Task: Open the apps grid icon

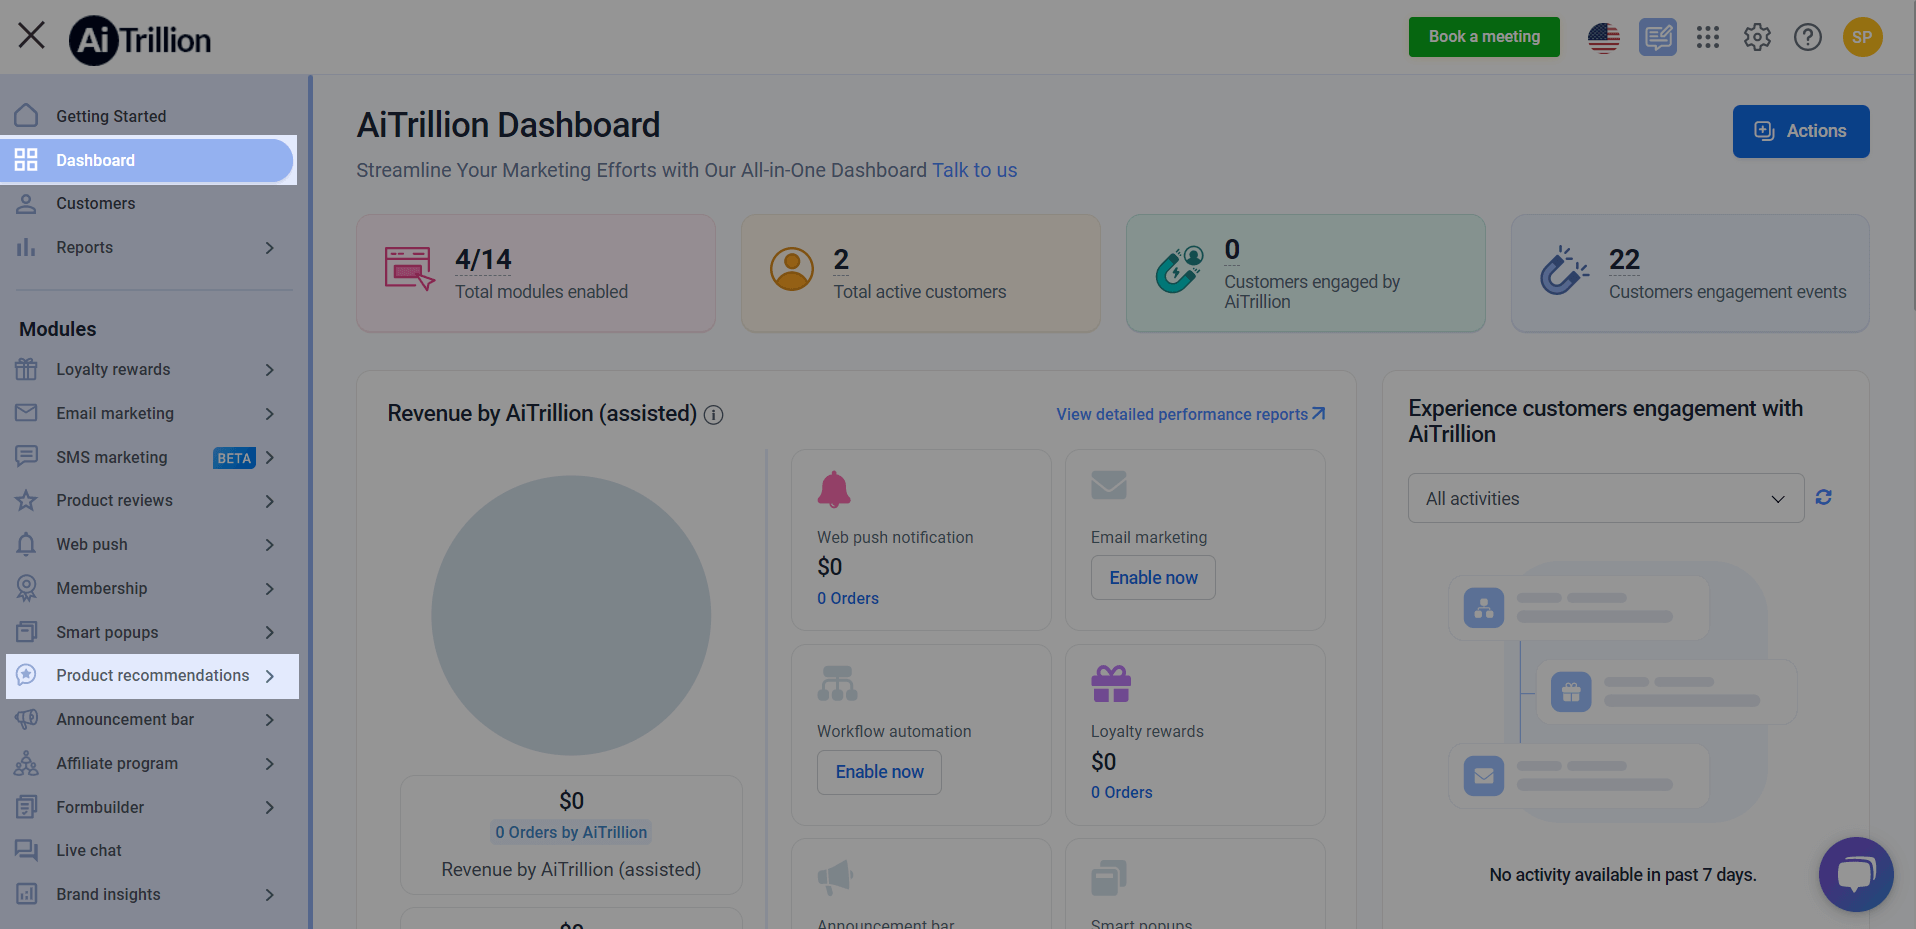Action: [1708, 38]
